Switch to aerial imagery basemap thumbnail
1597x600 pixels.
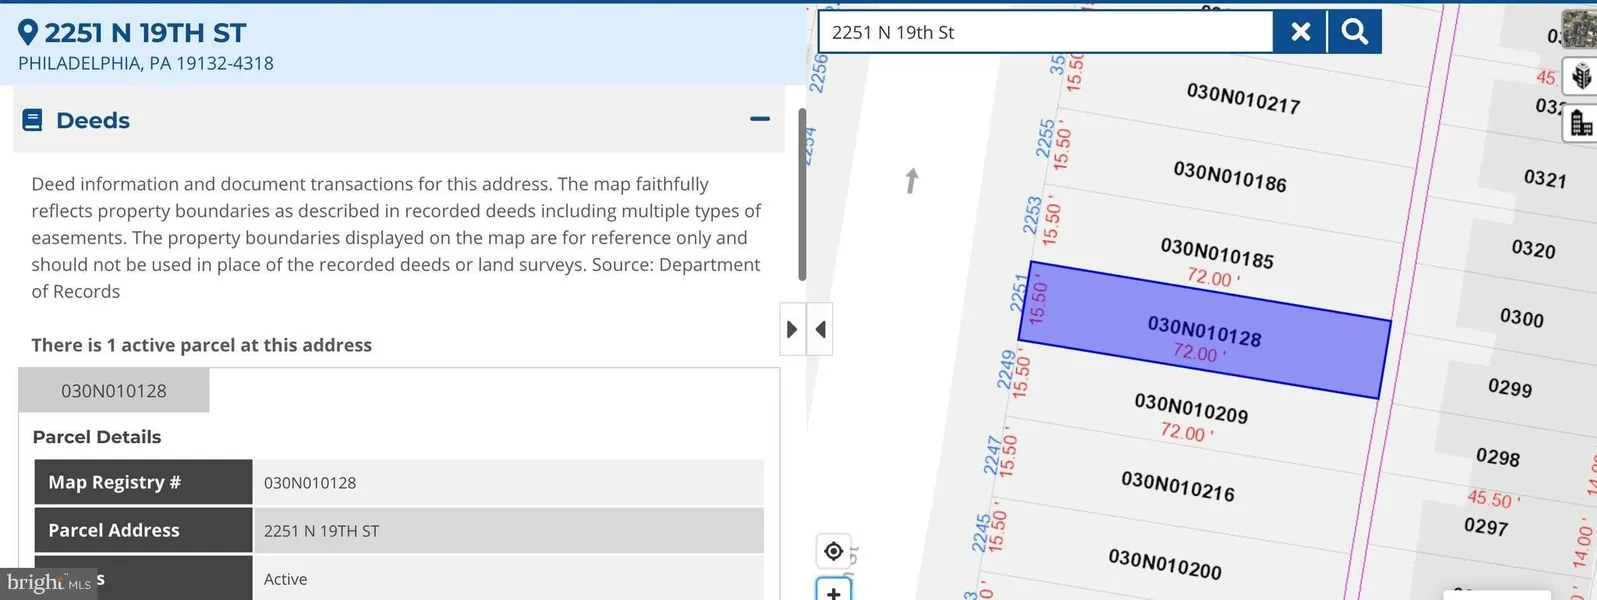click(x=1579, y=30)
